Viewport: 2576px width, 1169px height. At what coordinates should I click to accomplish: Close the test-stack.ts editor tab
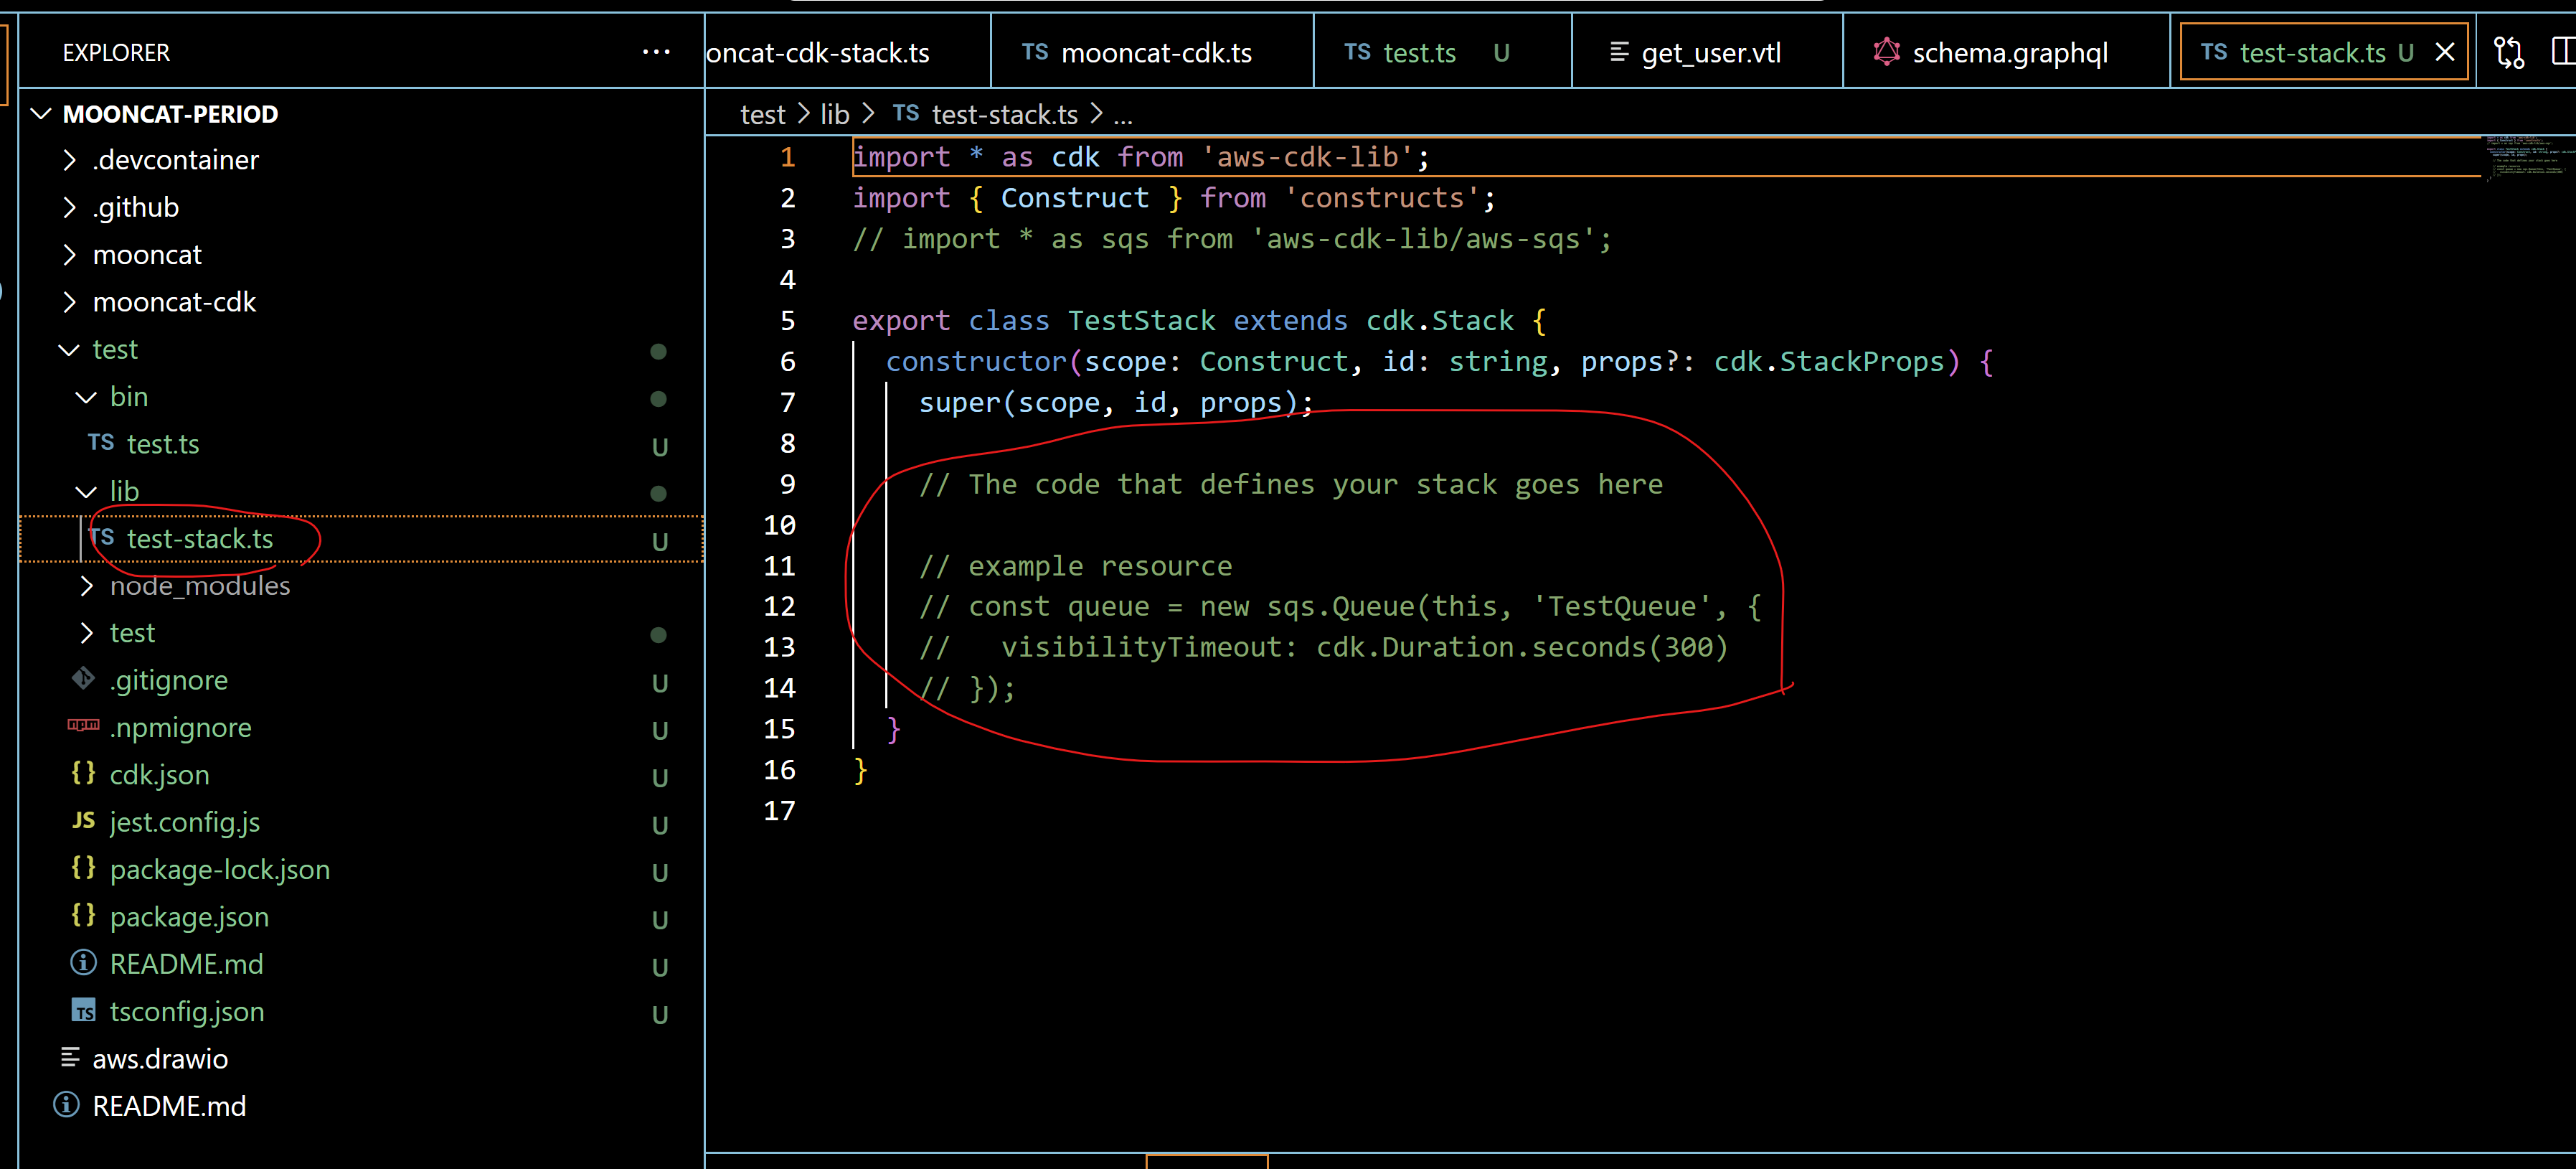coord(2445,52)
